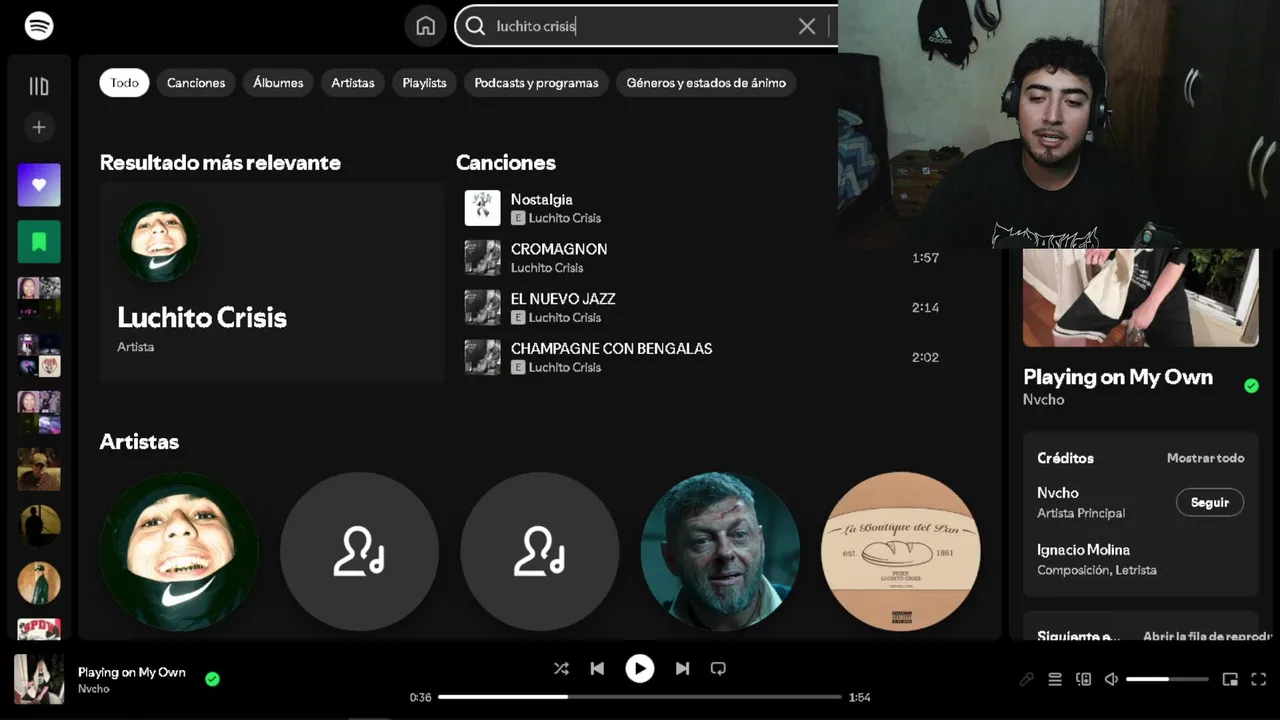Image resolution: width=1280 pixels, height=720 pixels.
Task: Go to Home via house icon
Action: tap(426, 26)
